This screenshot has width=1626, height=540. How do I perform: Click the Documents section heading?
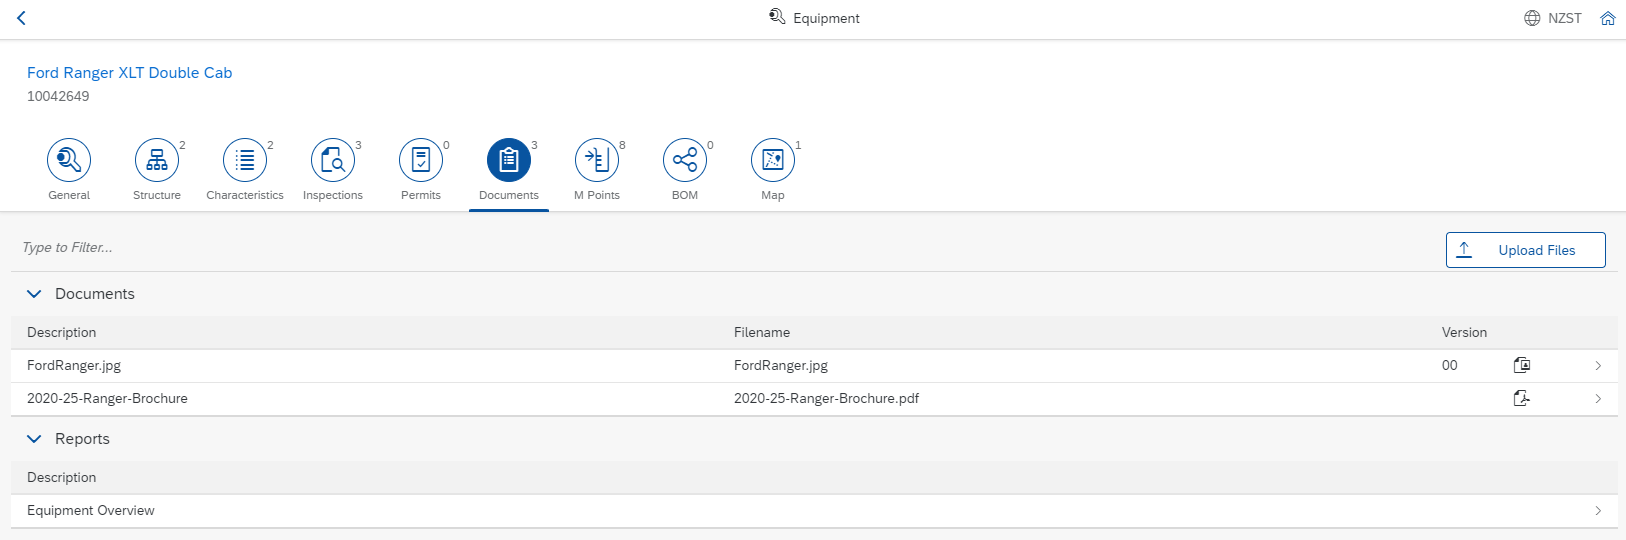[x=95, y=294]
